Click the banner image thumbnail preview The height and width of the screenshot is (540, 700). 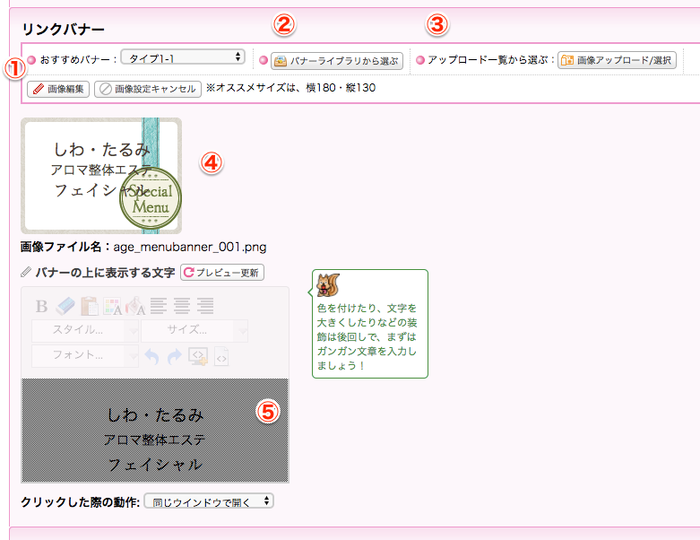[x=101, y=175]
